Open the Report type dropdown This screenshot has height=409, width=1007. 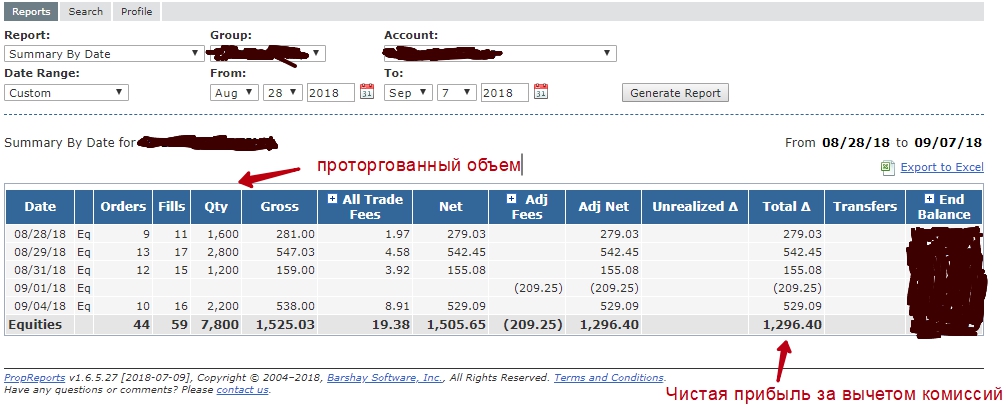(x=104, y=54)
